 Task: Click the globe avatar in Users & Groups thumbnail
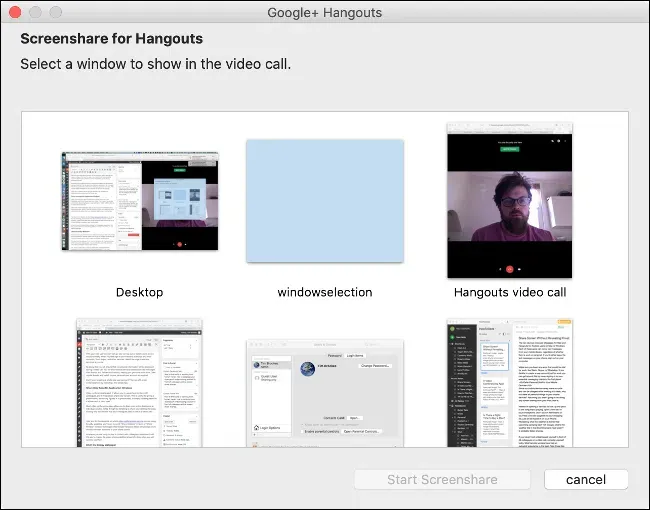click(x=308, y=369)
